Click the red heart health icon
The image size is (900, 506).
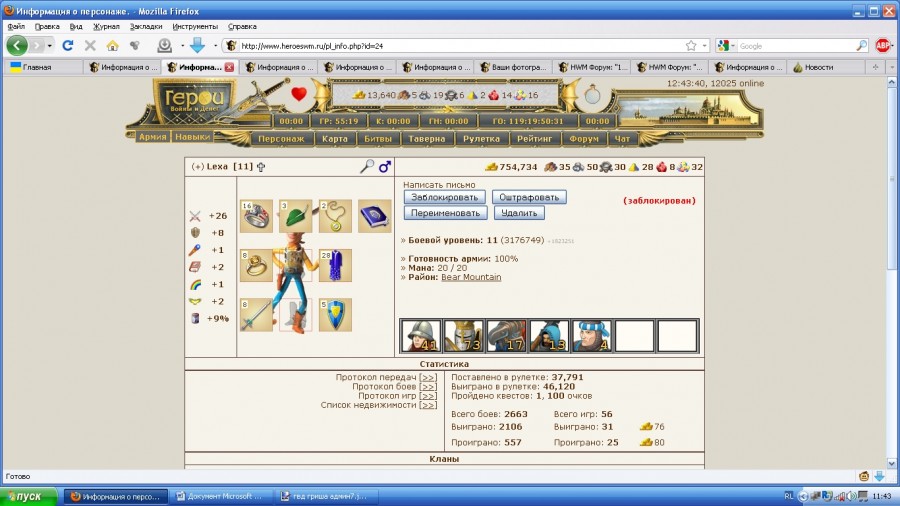tap(298, 94)
